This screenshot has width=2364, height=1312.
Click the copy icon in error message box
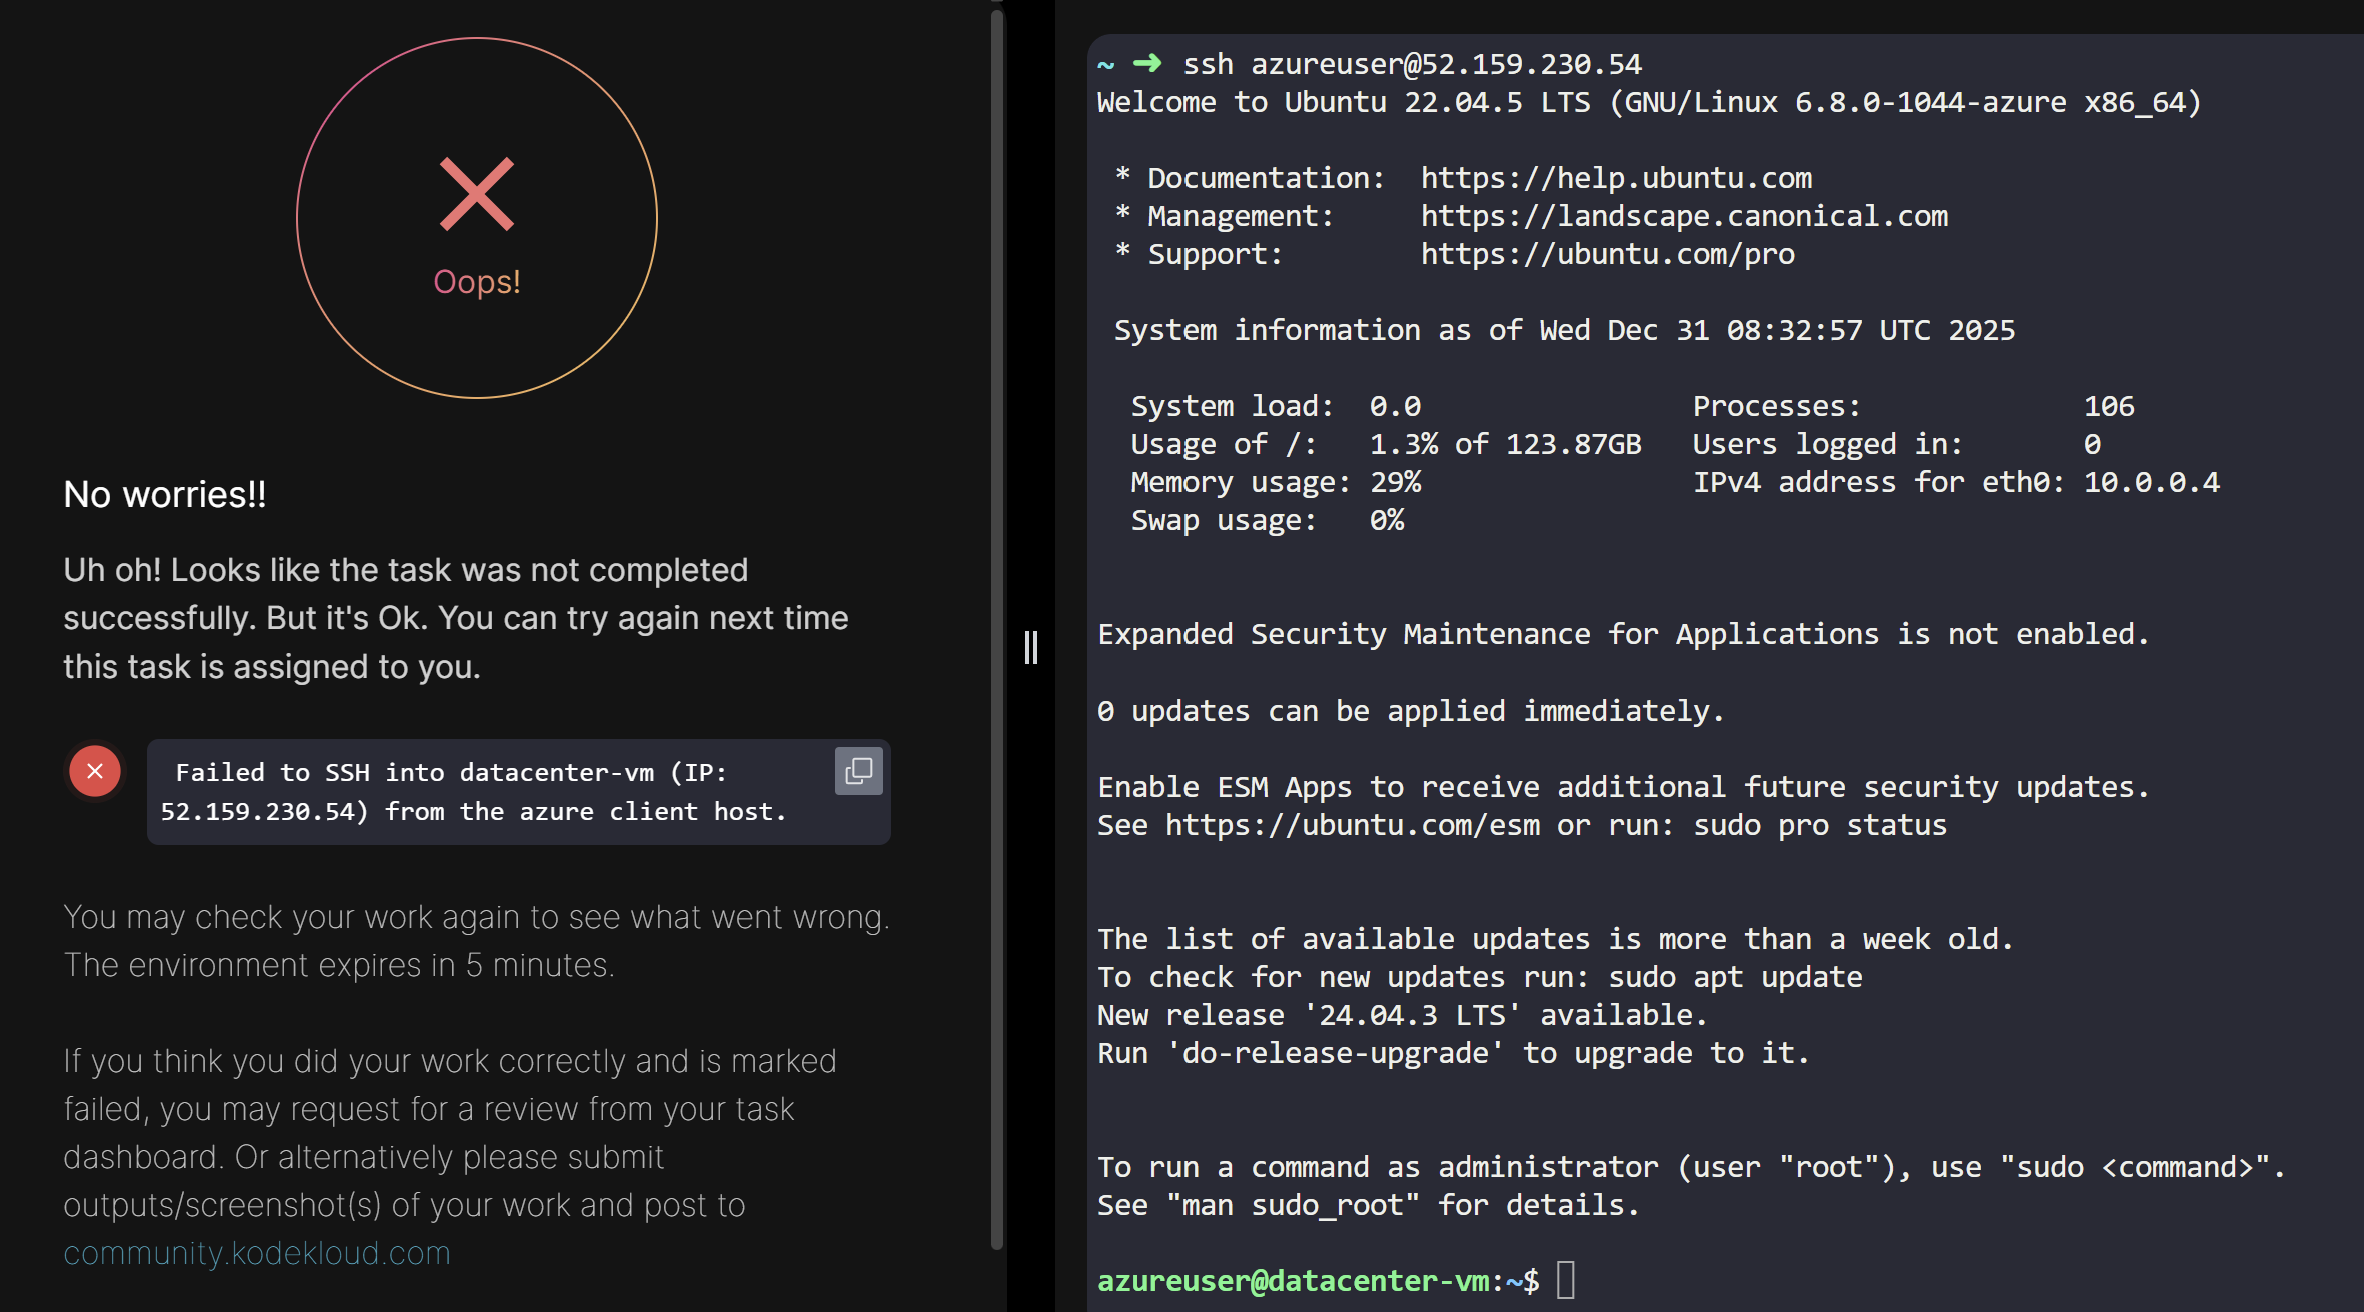[x=858, y=771]
